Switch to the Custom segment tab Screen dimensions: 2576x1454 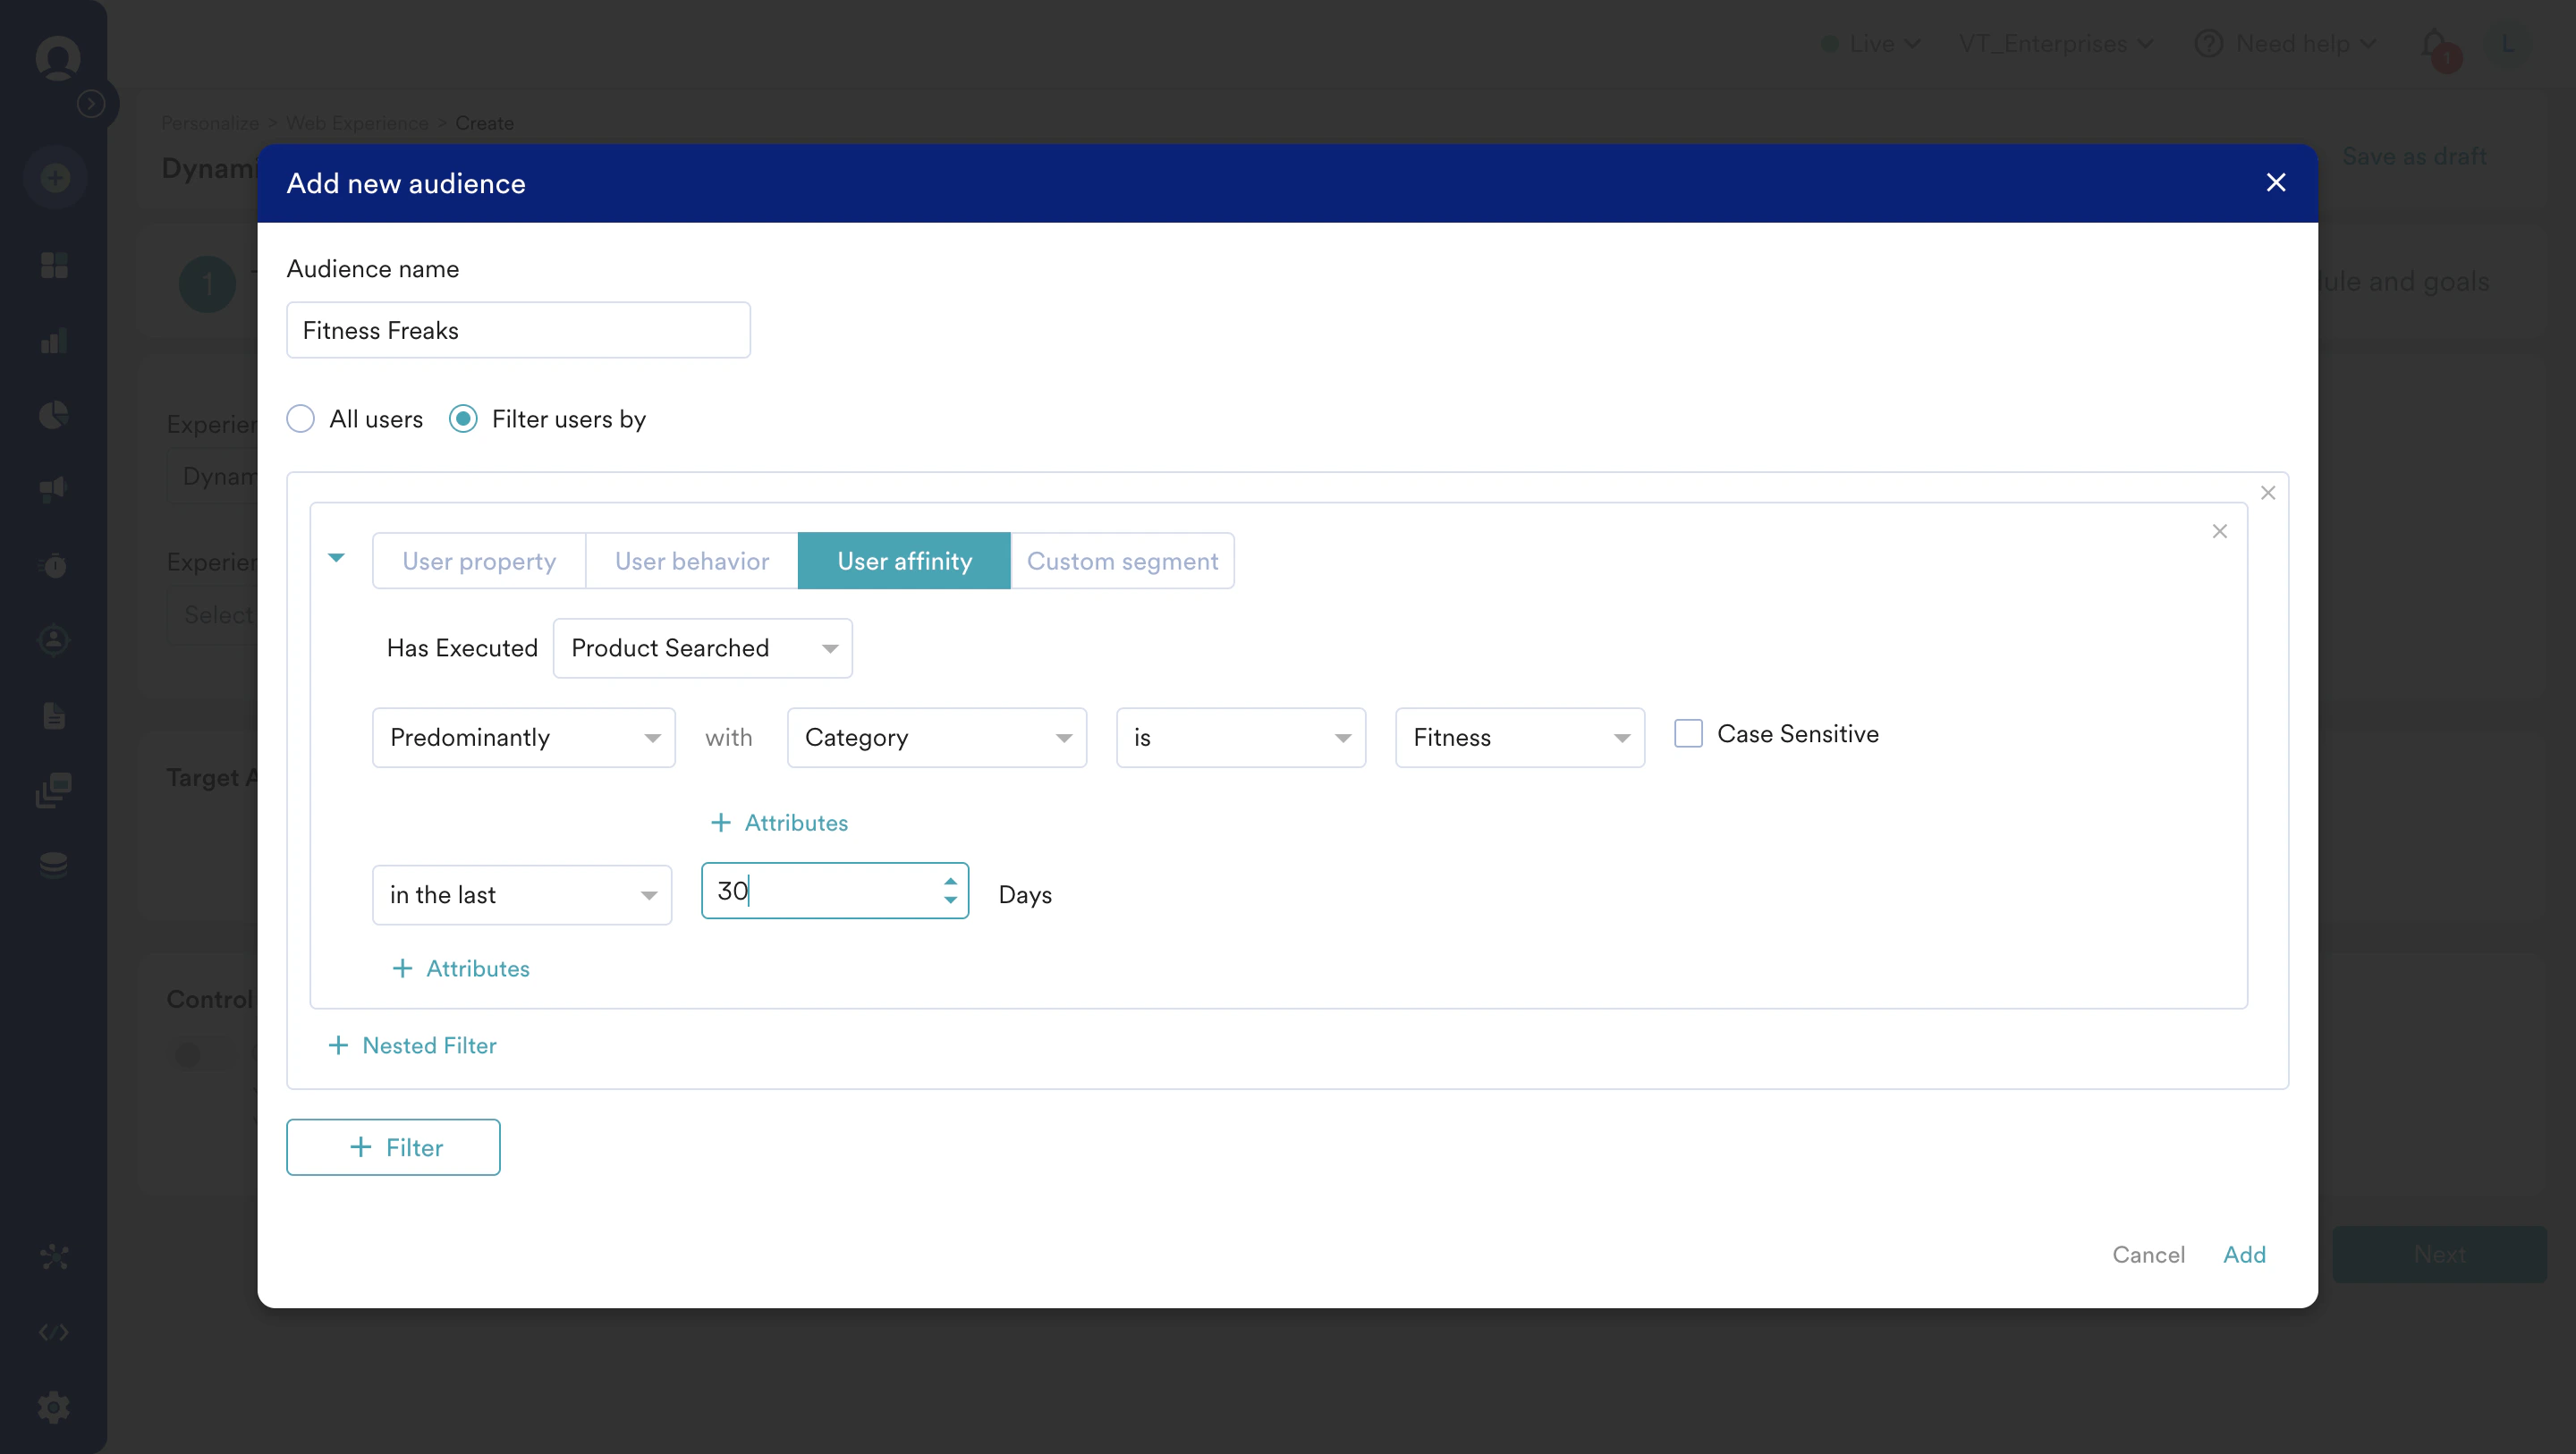[x=1121, y=561]
